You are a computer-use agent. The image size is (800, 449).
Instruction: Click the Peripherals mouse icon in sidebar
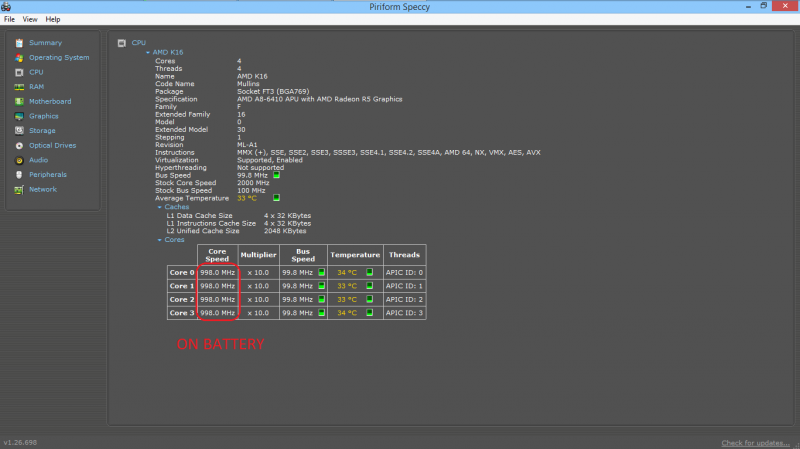19,174
